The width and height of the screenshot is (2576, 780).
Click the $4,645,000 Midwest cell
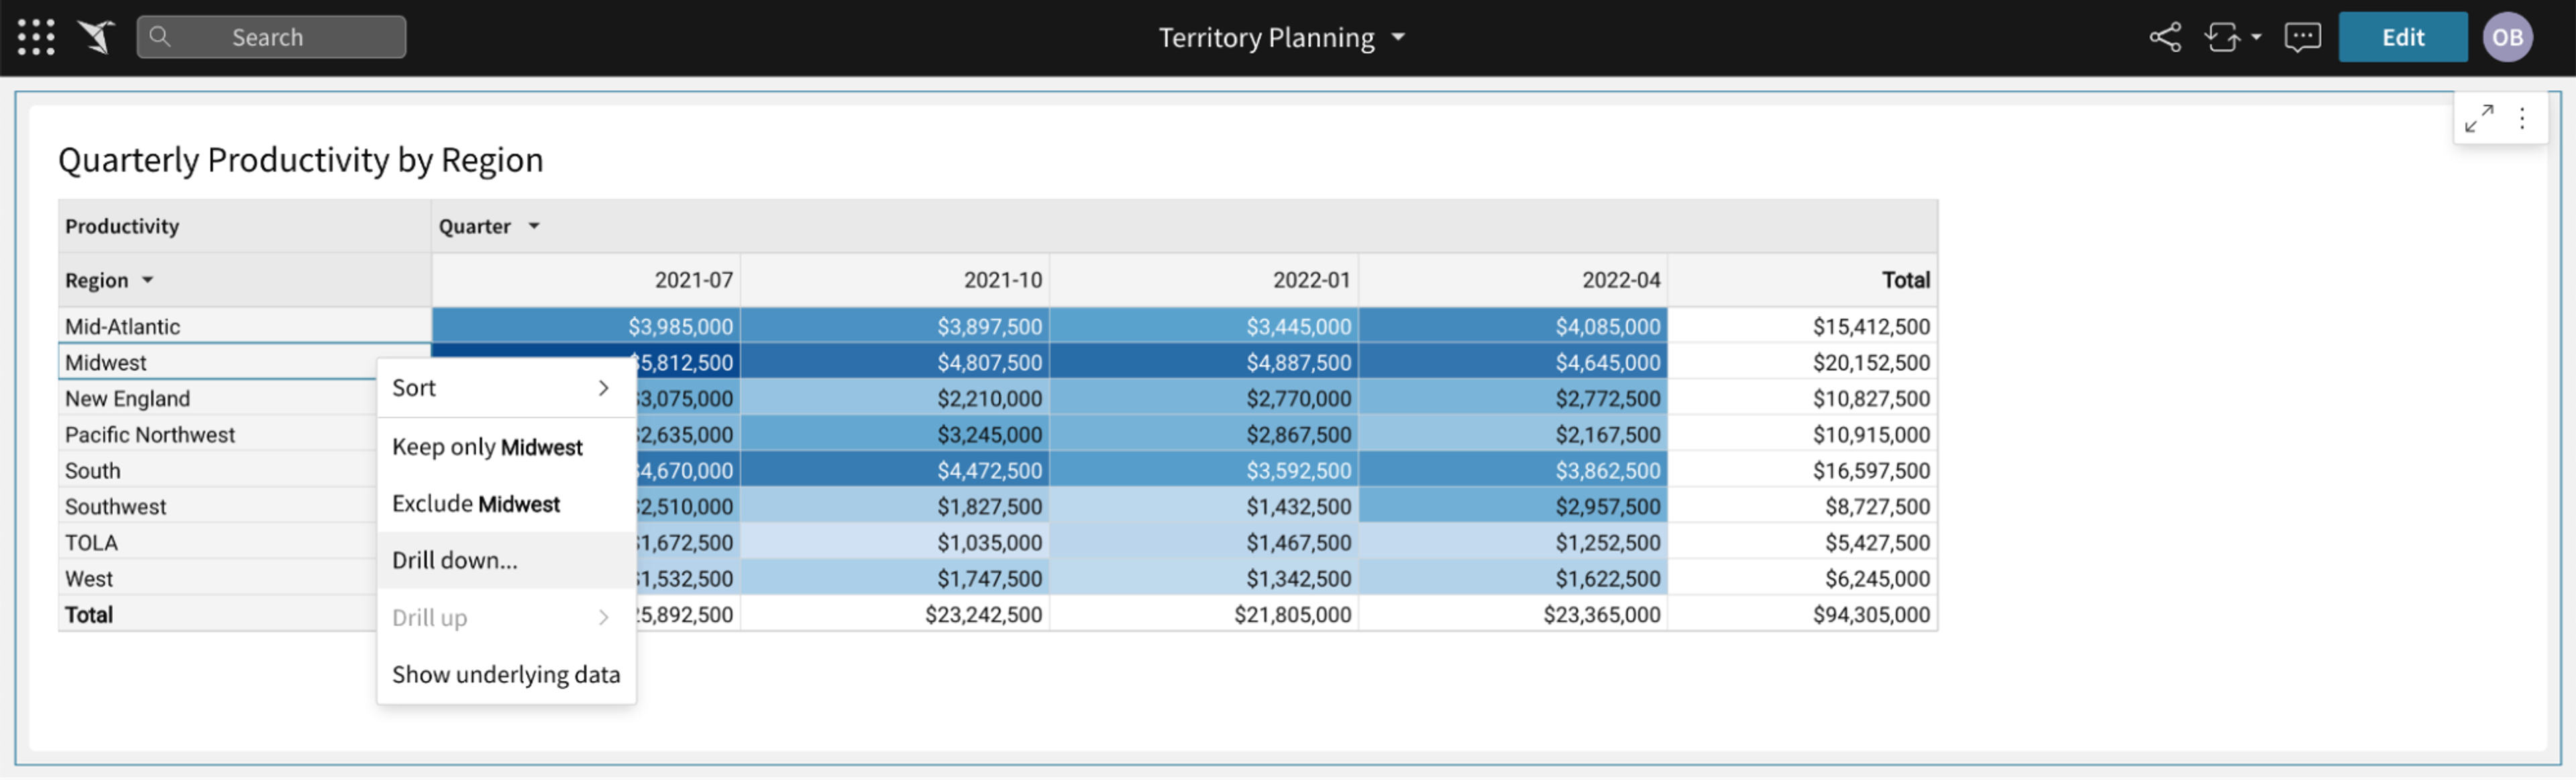tap(1513, 362)
